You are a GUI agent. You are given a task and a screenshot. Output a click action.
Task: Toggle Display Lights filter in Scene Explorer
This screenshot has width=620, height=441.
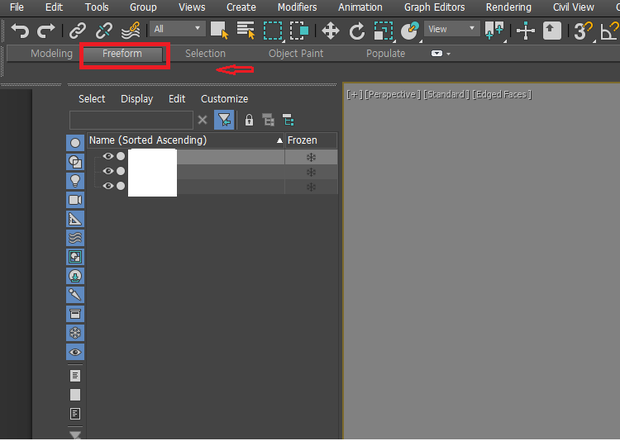(75, 180)
